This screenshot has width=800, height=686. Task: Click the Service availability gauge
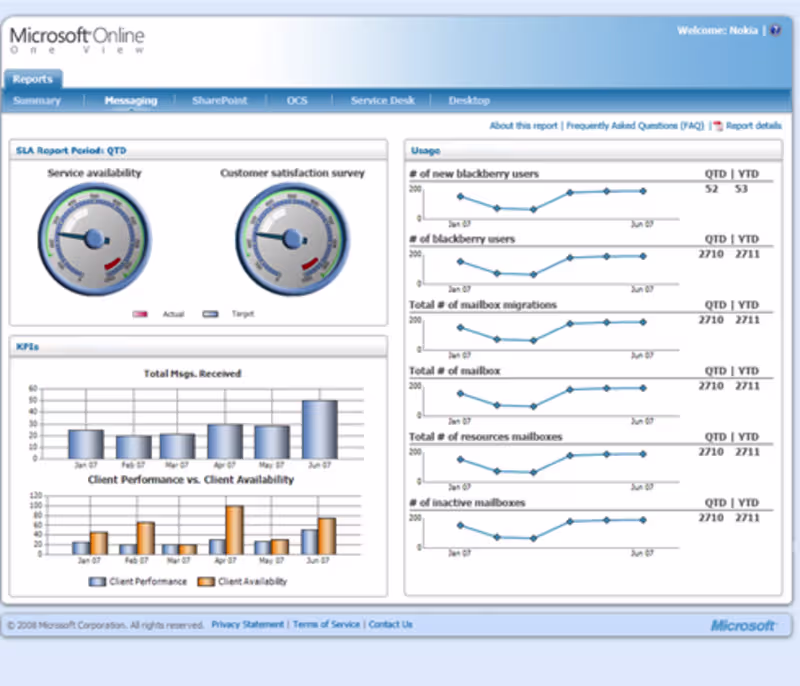(x=94, y=239)
